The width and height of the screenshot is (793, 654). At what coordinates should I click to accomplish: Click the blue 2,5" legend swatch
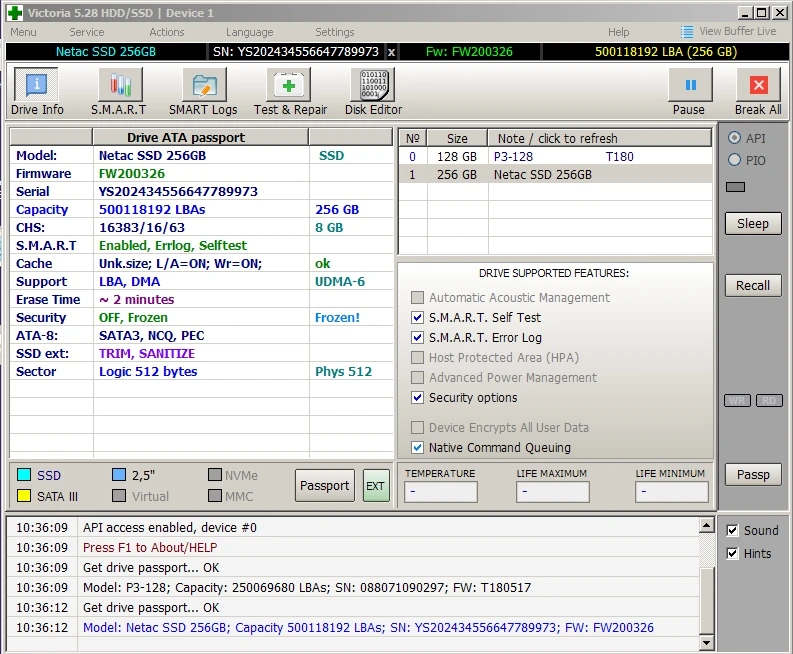[x=119, y=474]
